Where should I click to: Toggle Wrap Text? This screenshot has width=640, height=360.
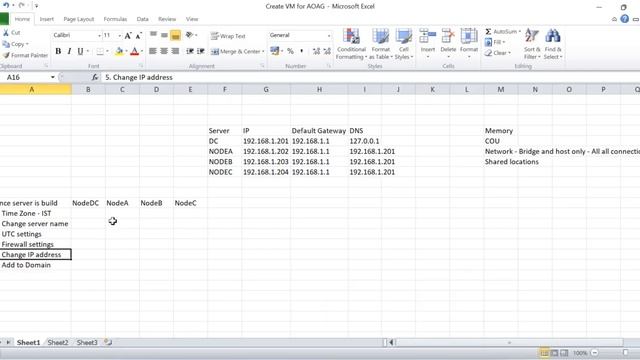[228, 36]
